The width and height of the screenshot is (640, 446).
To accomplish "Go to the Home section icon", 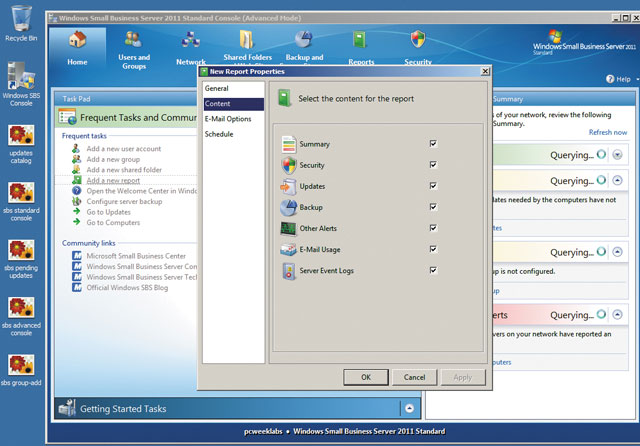I will click(x=77, y=40).
